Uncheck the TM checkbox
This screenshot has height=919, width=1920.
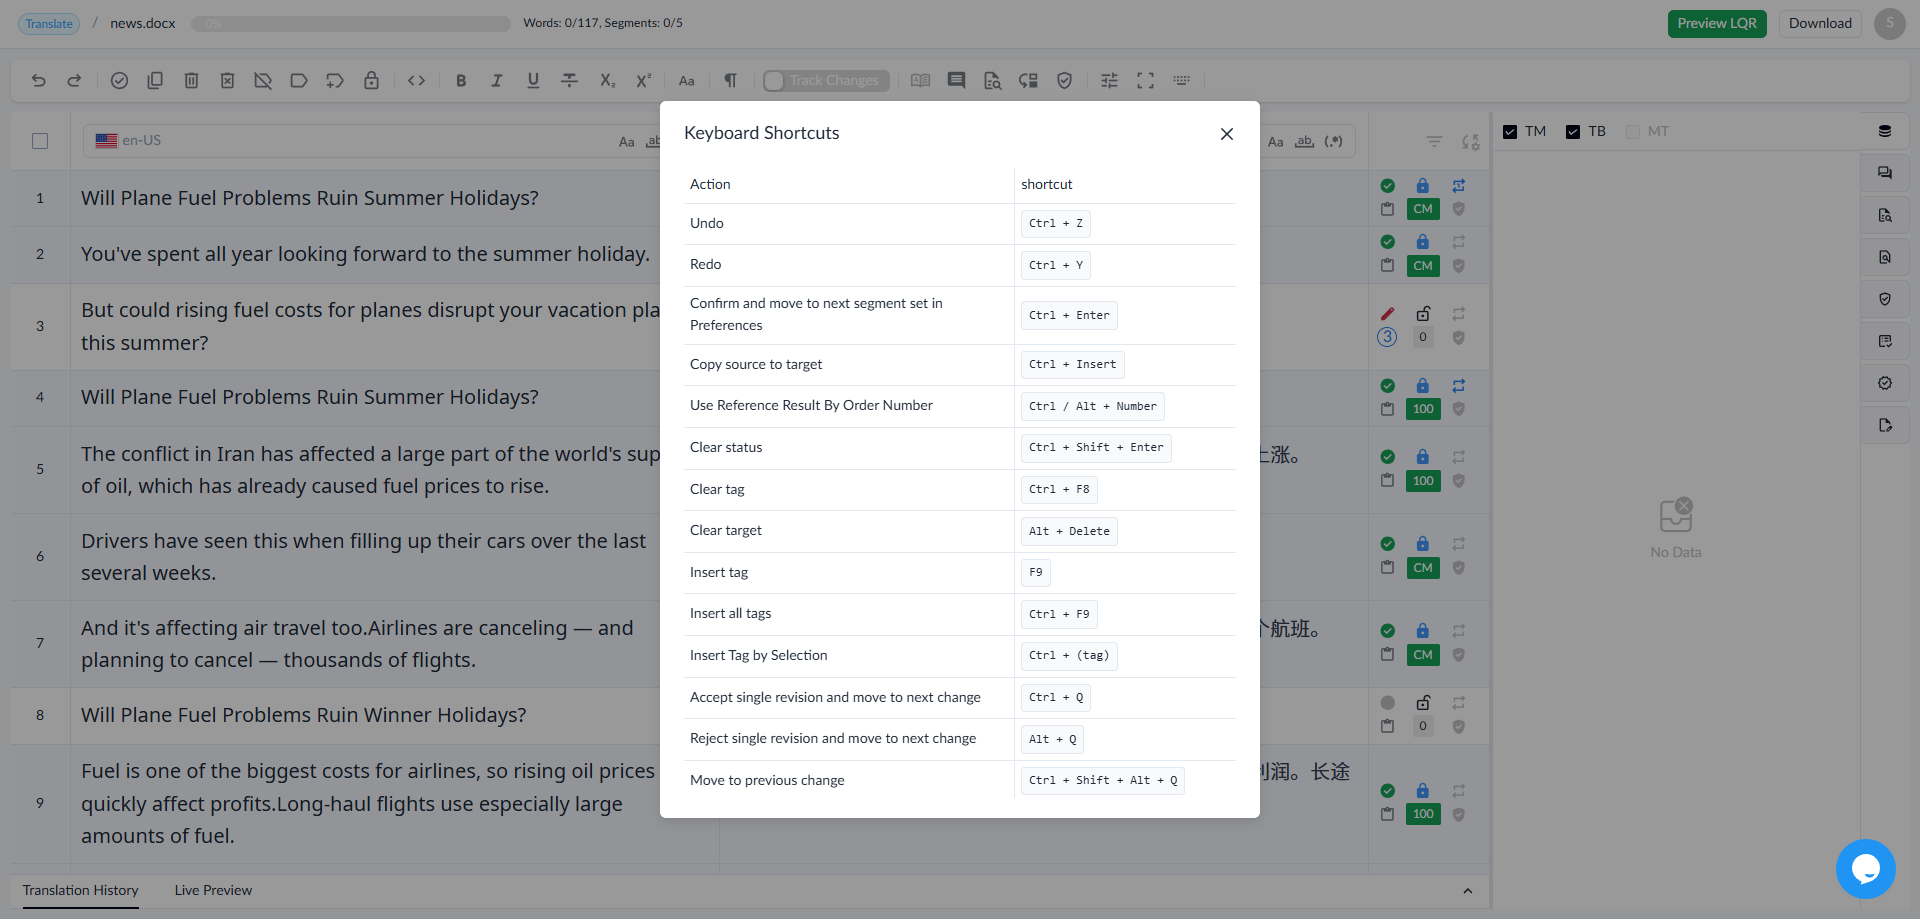click(1510, 132)
